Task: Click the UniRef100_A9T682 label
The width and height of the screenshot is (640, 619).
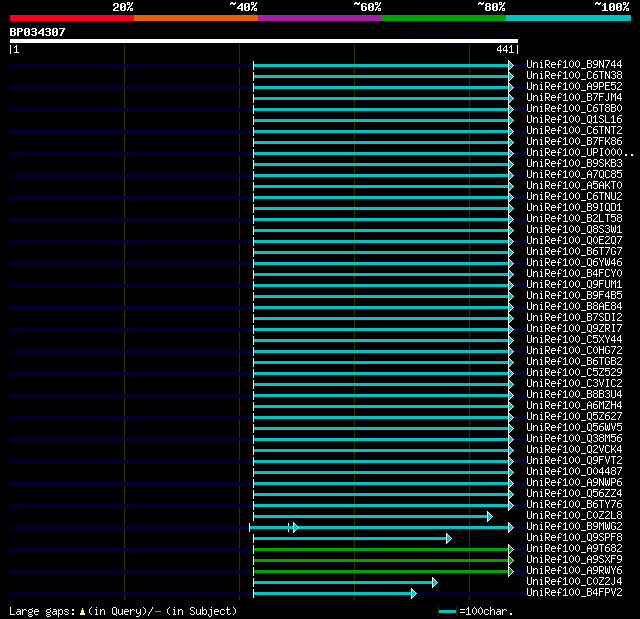Action: click(x=574, y=549)
